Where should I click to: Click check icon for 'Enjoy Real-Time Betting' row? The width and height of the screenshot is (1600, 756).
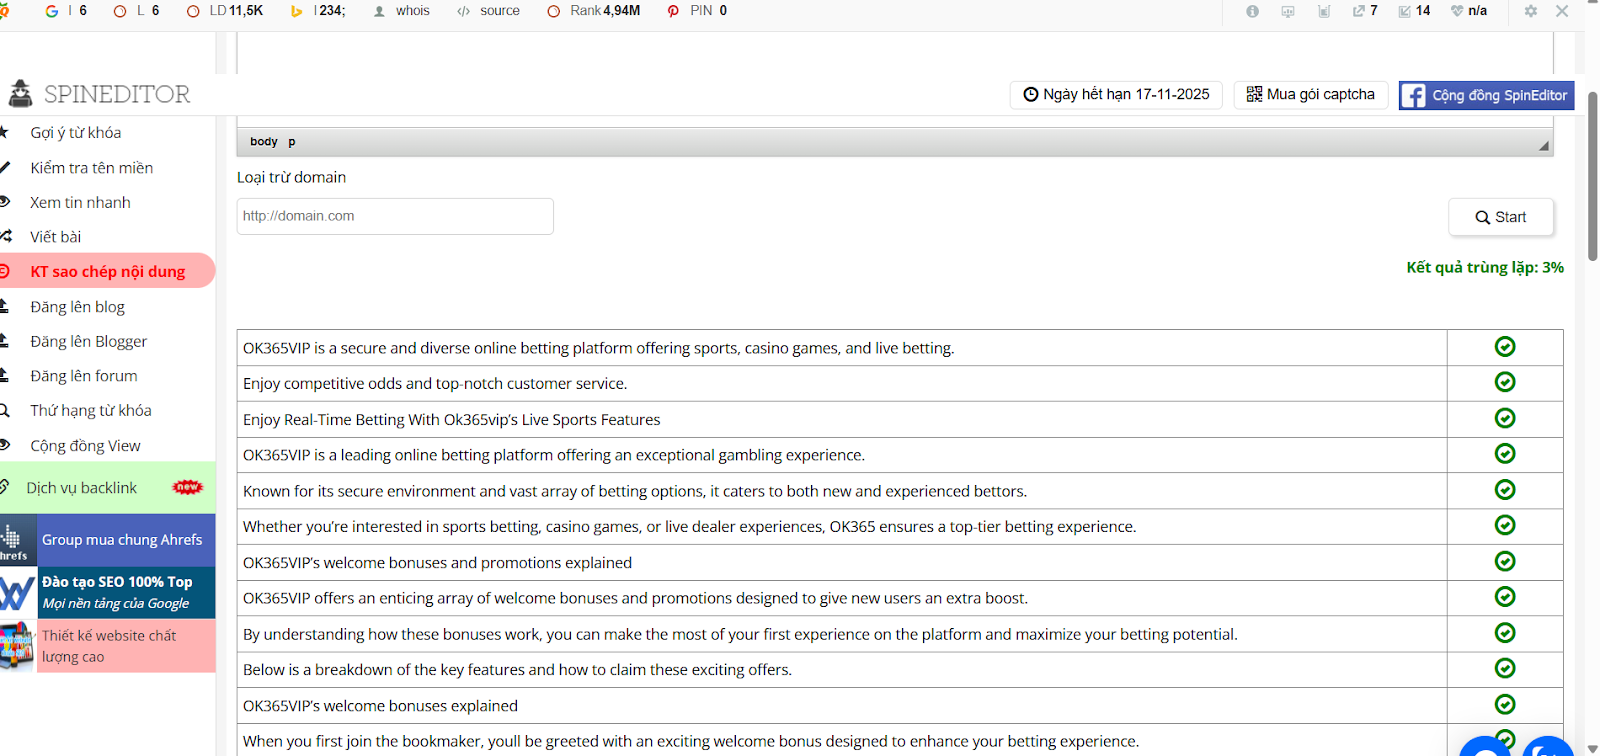[1505, 418]
